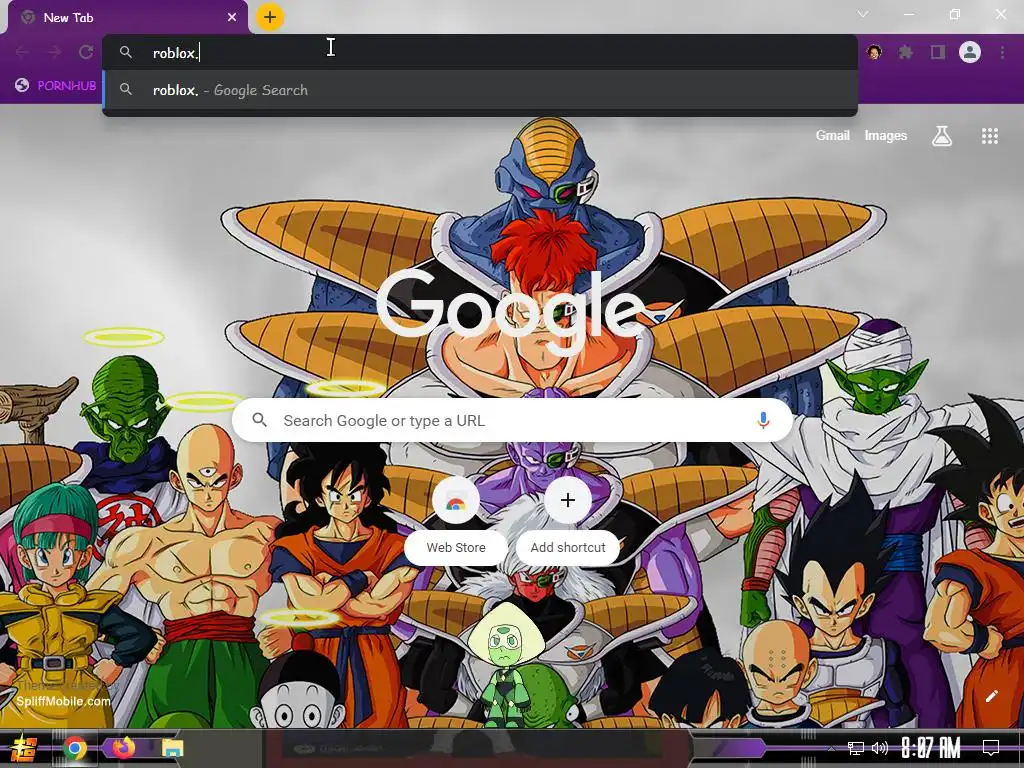The width and height of the screenshot is (1024, 768).
Task: Customize this page with the pencil icon
Action: pyautogui.click(x=991, y=696)
